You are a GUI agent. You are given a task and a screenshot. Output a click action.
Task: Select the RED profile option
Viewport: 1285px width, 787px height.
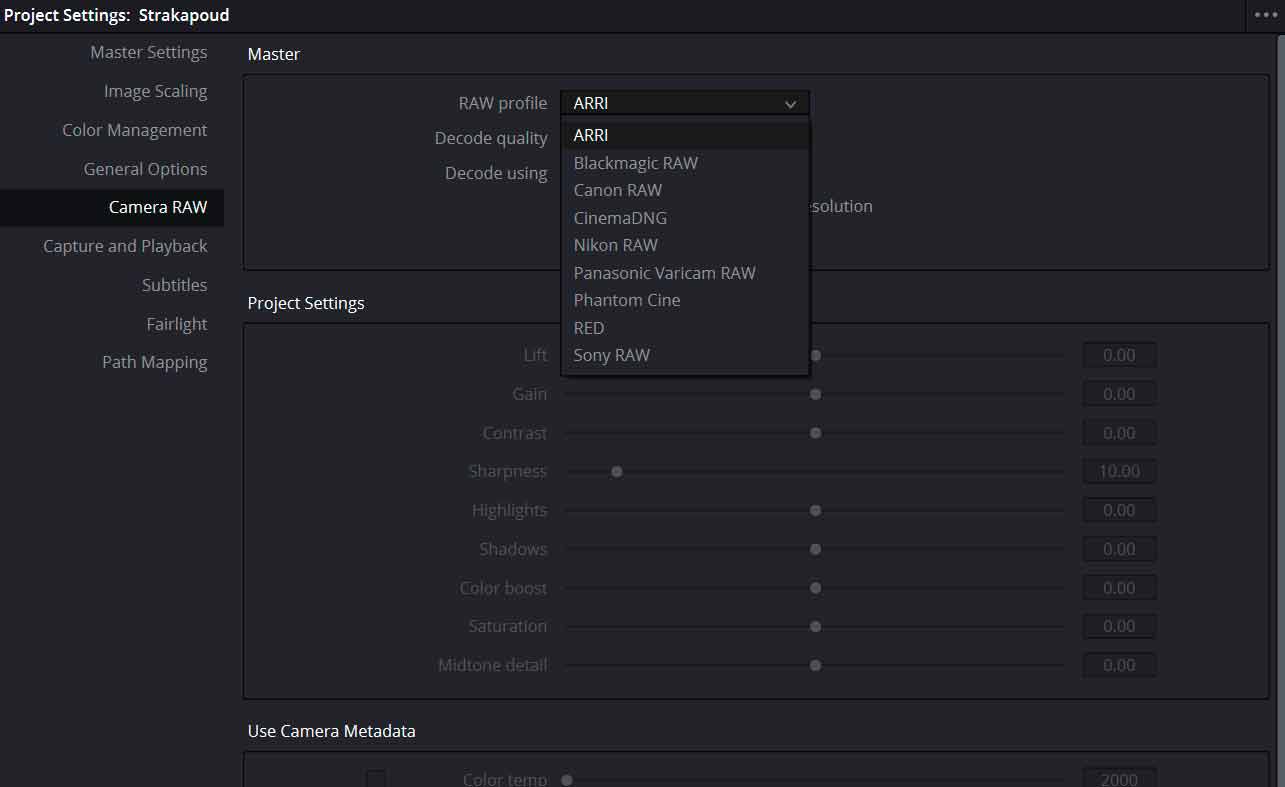[x=589, y=328]
